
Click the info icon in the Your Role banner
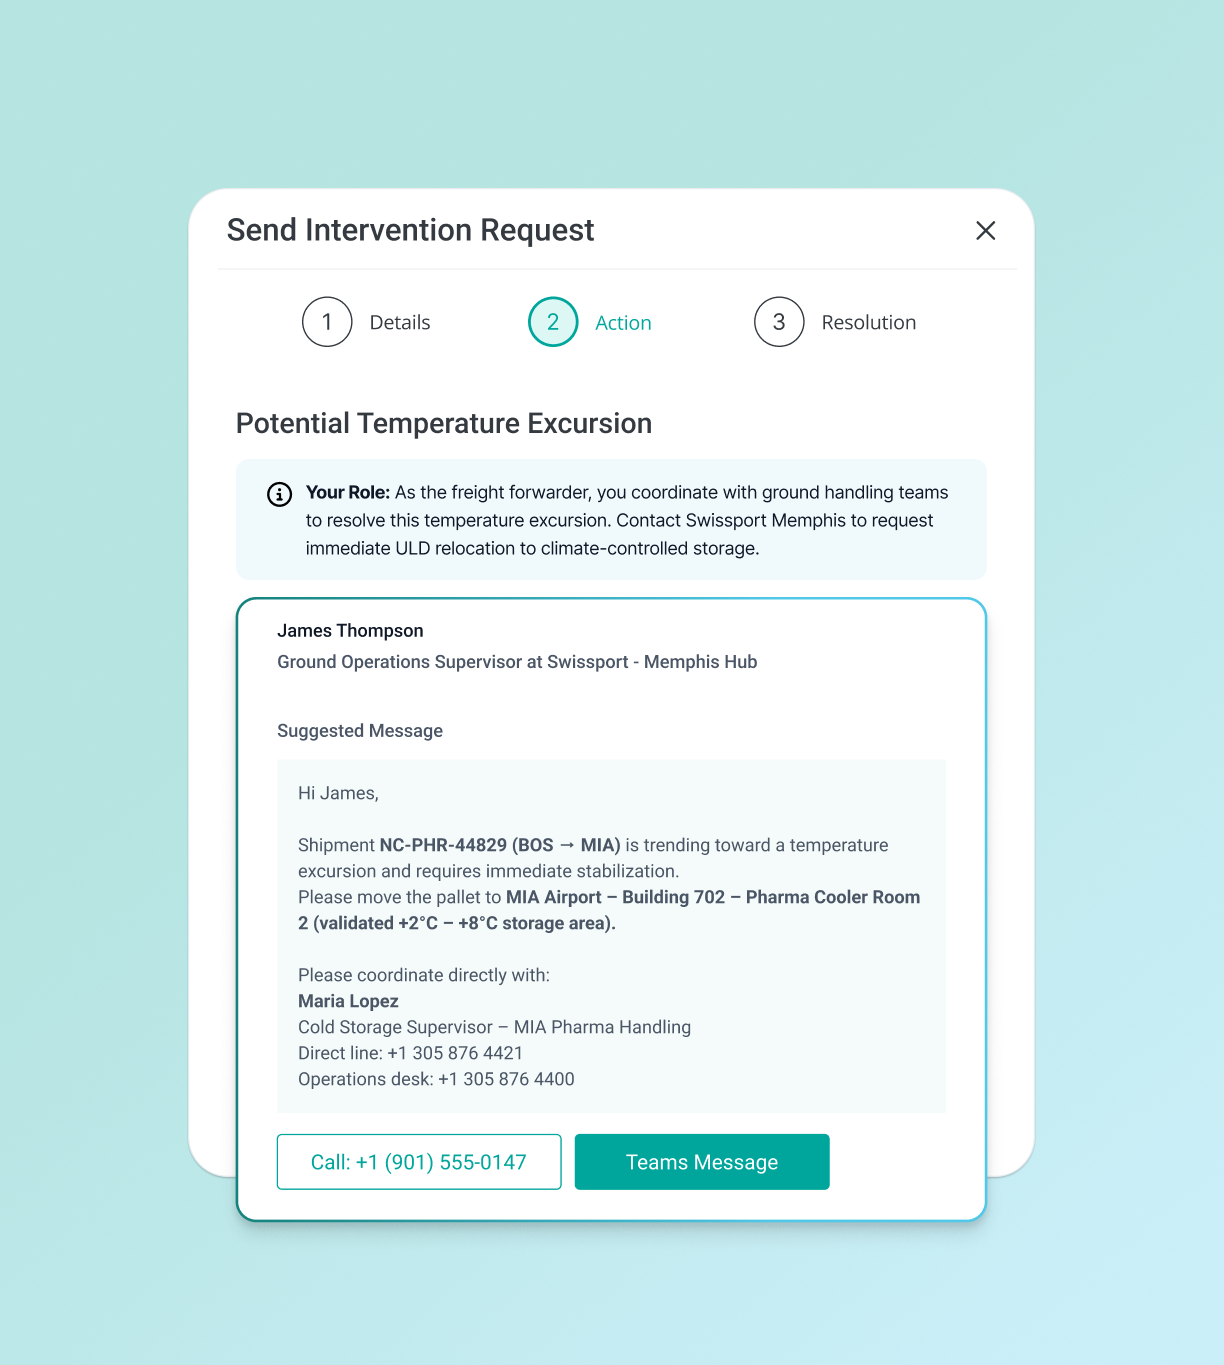[279, 494]
